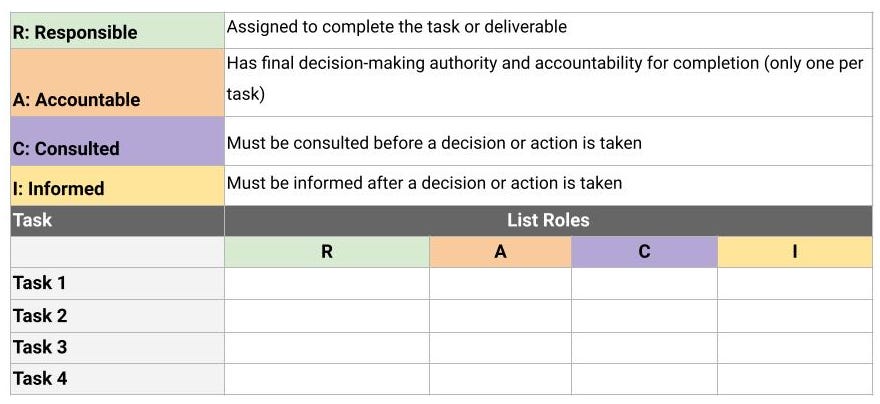This screenshot has width=880, height=404.
Task: Click the Consulted description text cell
Action: [548, 141]
